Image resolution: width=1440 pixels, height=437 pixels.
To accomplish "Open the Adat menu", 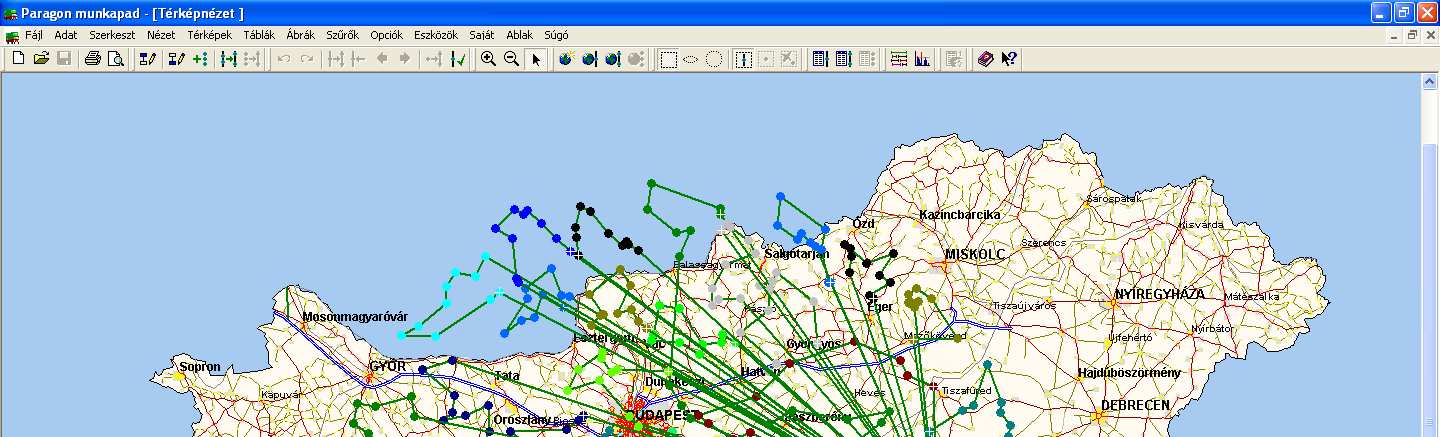I will click(66, 35).
